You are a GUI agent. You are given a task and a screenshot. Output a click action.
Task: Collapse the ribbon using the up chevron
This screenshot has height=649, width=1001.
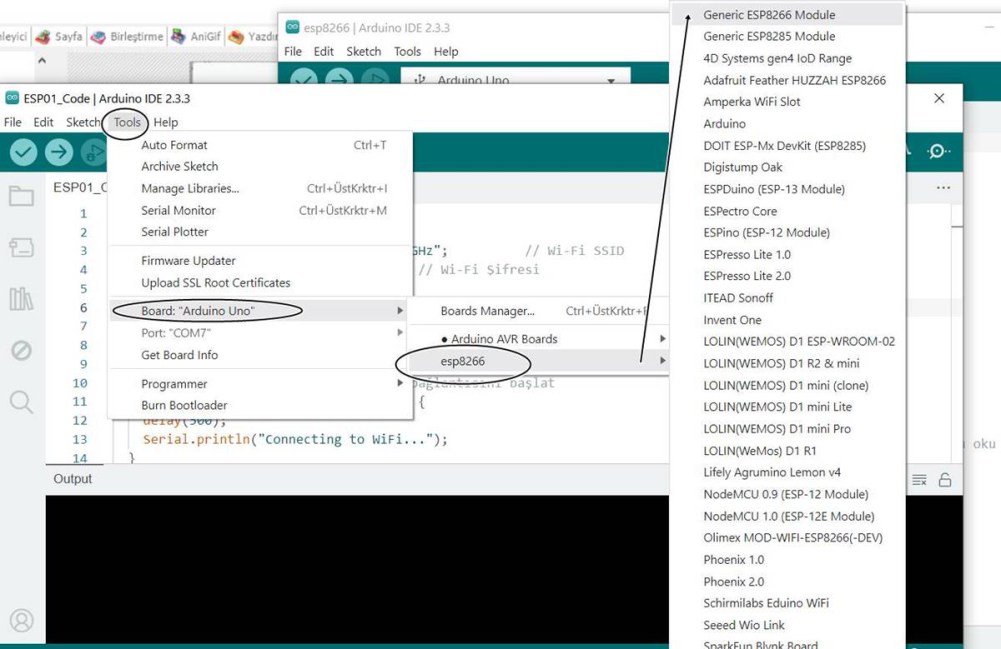42,61
